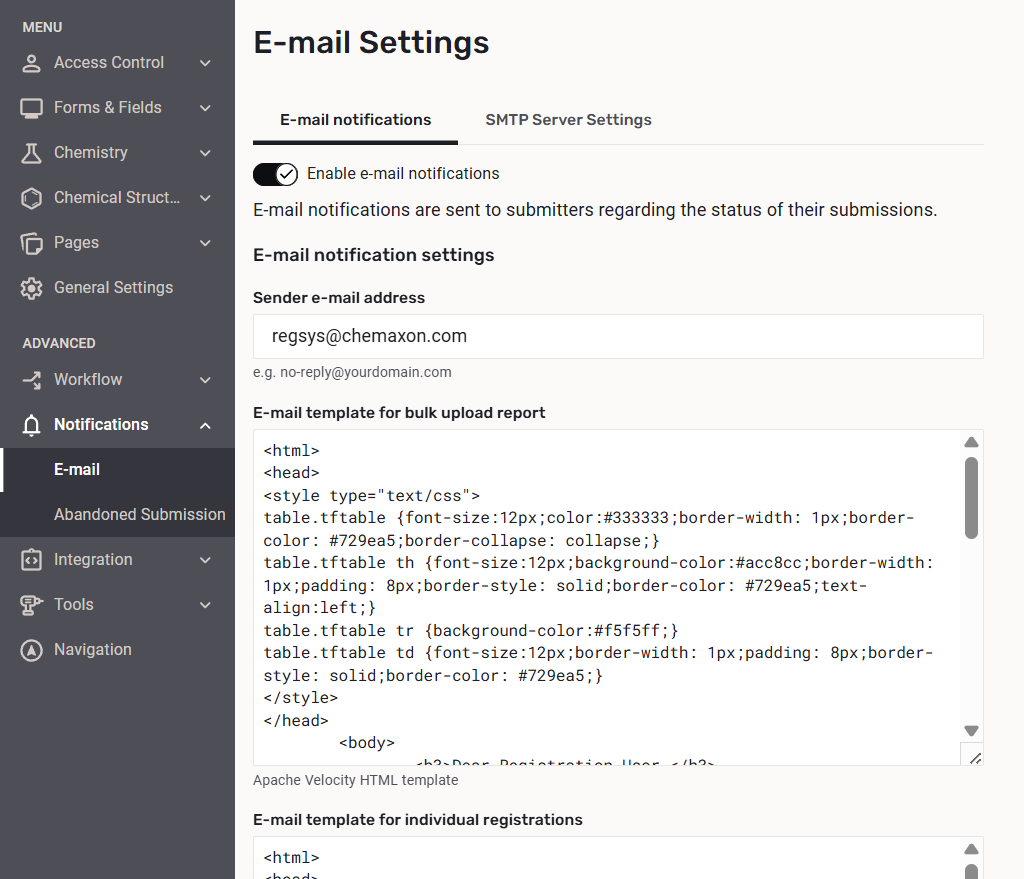
Task: Click the Chemistry flask icon
Action: coord(32,153)
